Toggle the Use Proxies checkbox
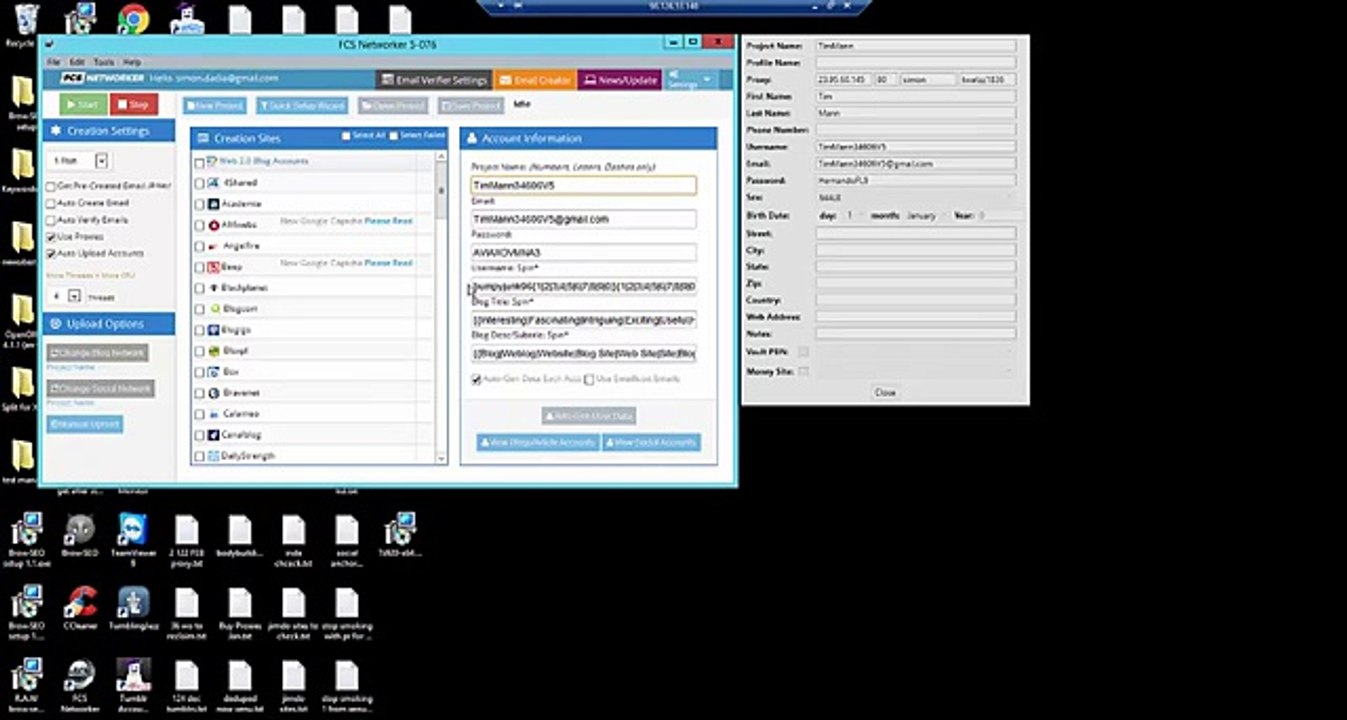 [x=51, y=237]
